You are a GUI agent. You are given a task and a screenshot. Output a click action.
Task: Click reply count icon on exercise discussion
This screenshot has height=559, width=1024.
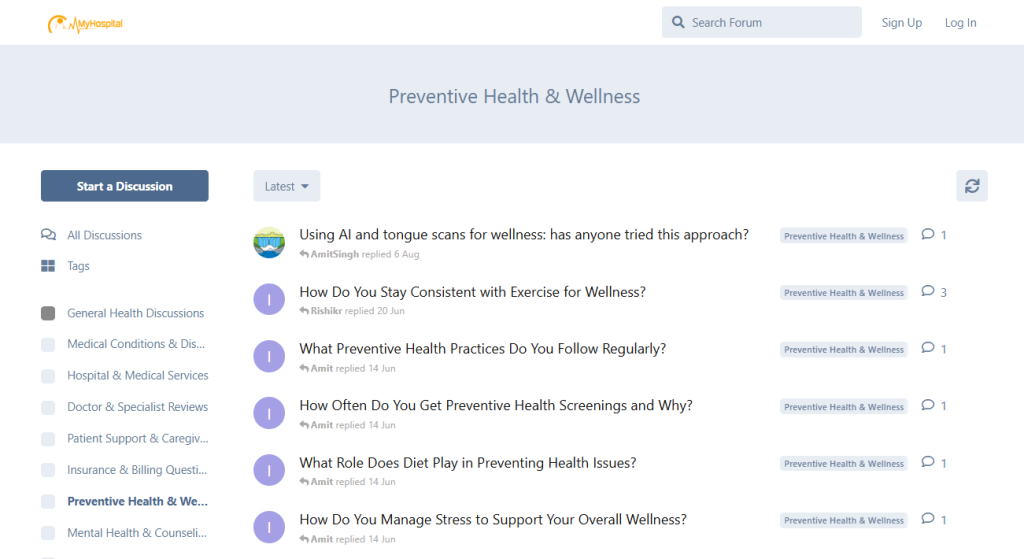click(x=928, y=292)
